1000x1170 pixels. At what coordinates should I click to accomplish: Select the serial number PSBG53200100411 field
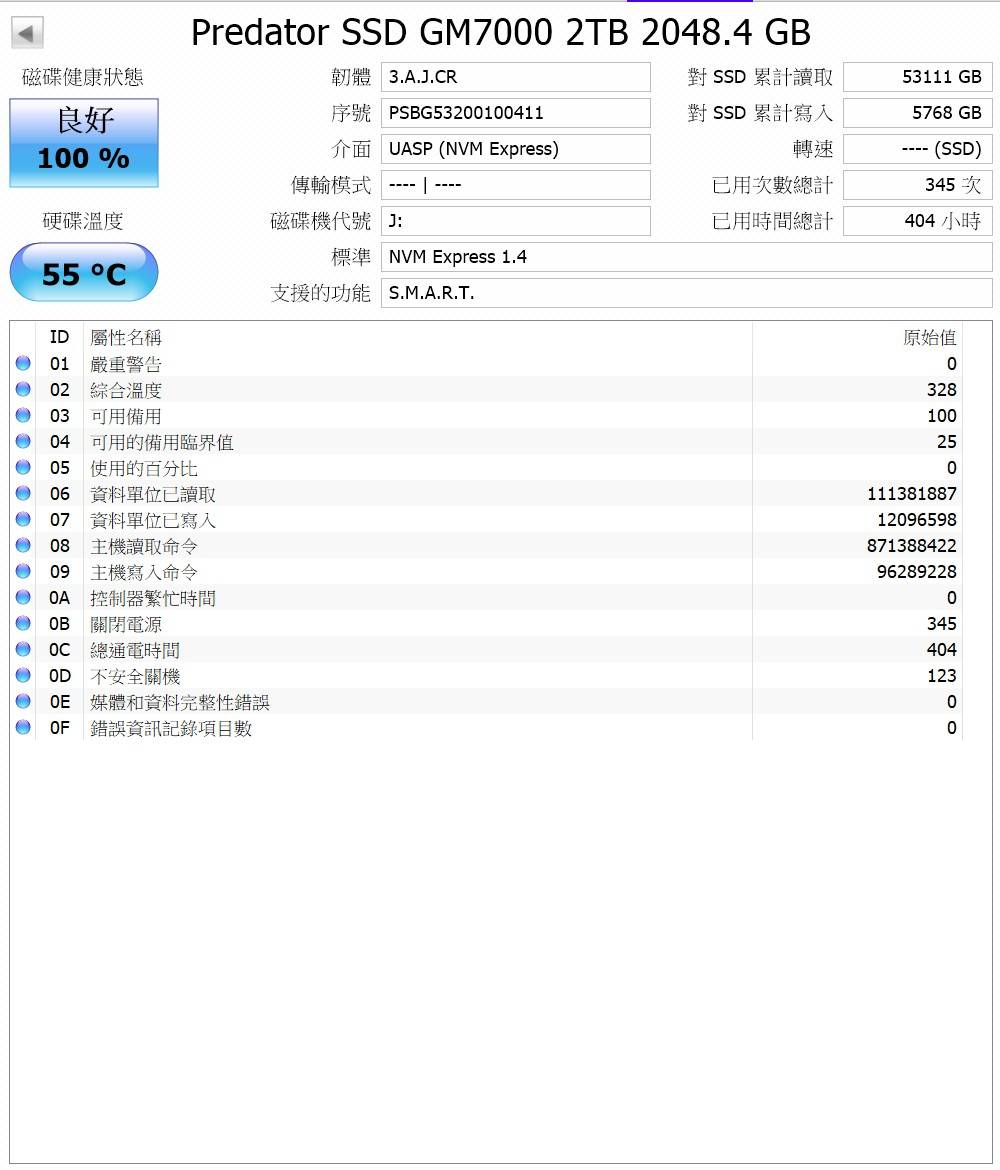pyautogui.click(x=516, y=113)
